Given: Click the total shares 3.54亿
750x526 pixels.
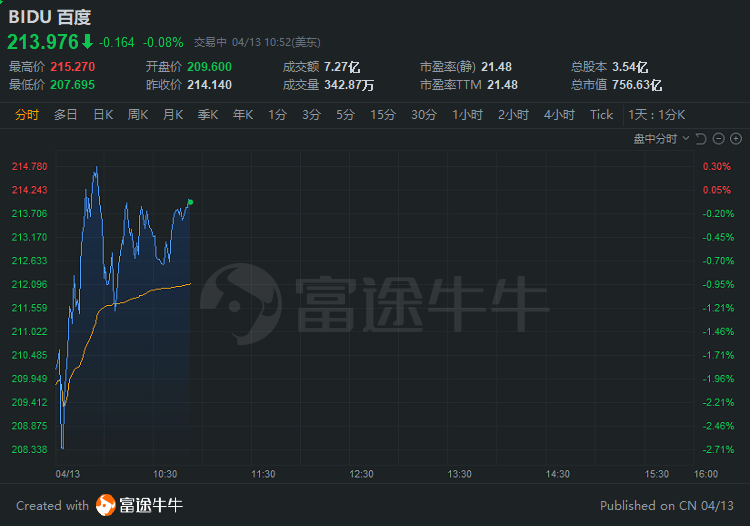Looking at the screenshot, I should coord(630,67).
